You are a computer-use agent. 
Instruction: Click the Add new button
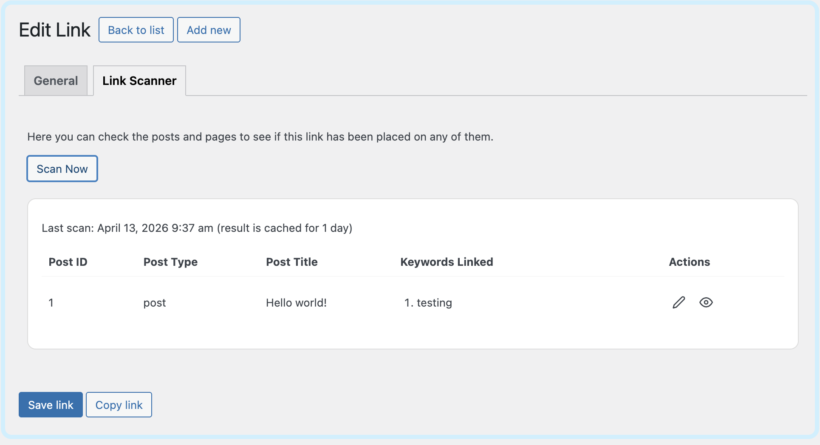click(209, 30)
